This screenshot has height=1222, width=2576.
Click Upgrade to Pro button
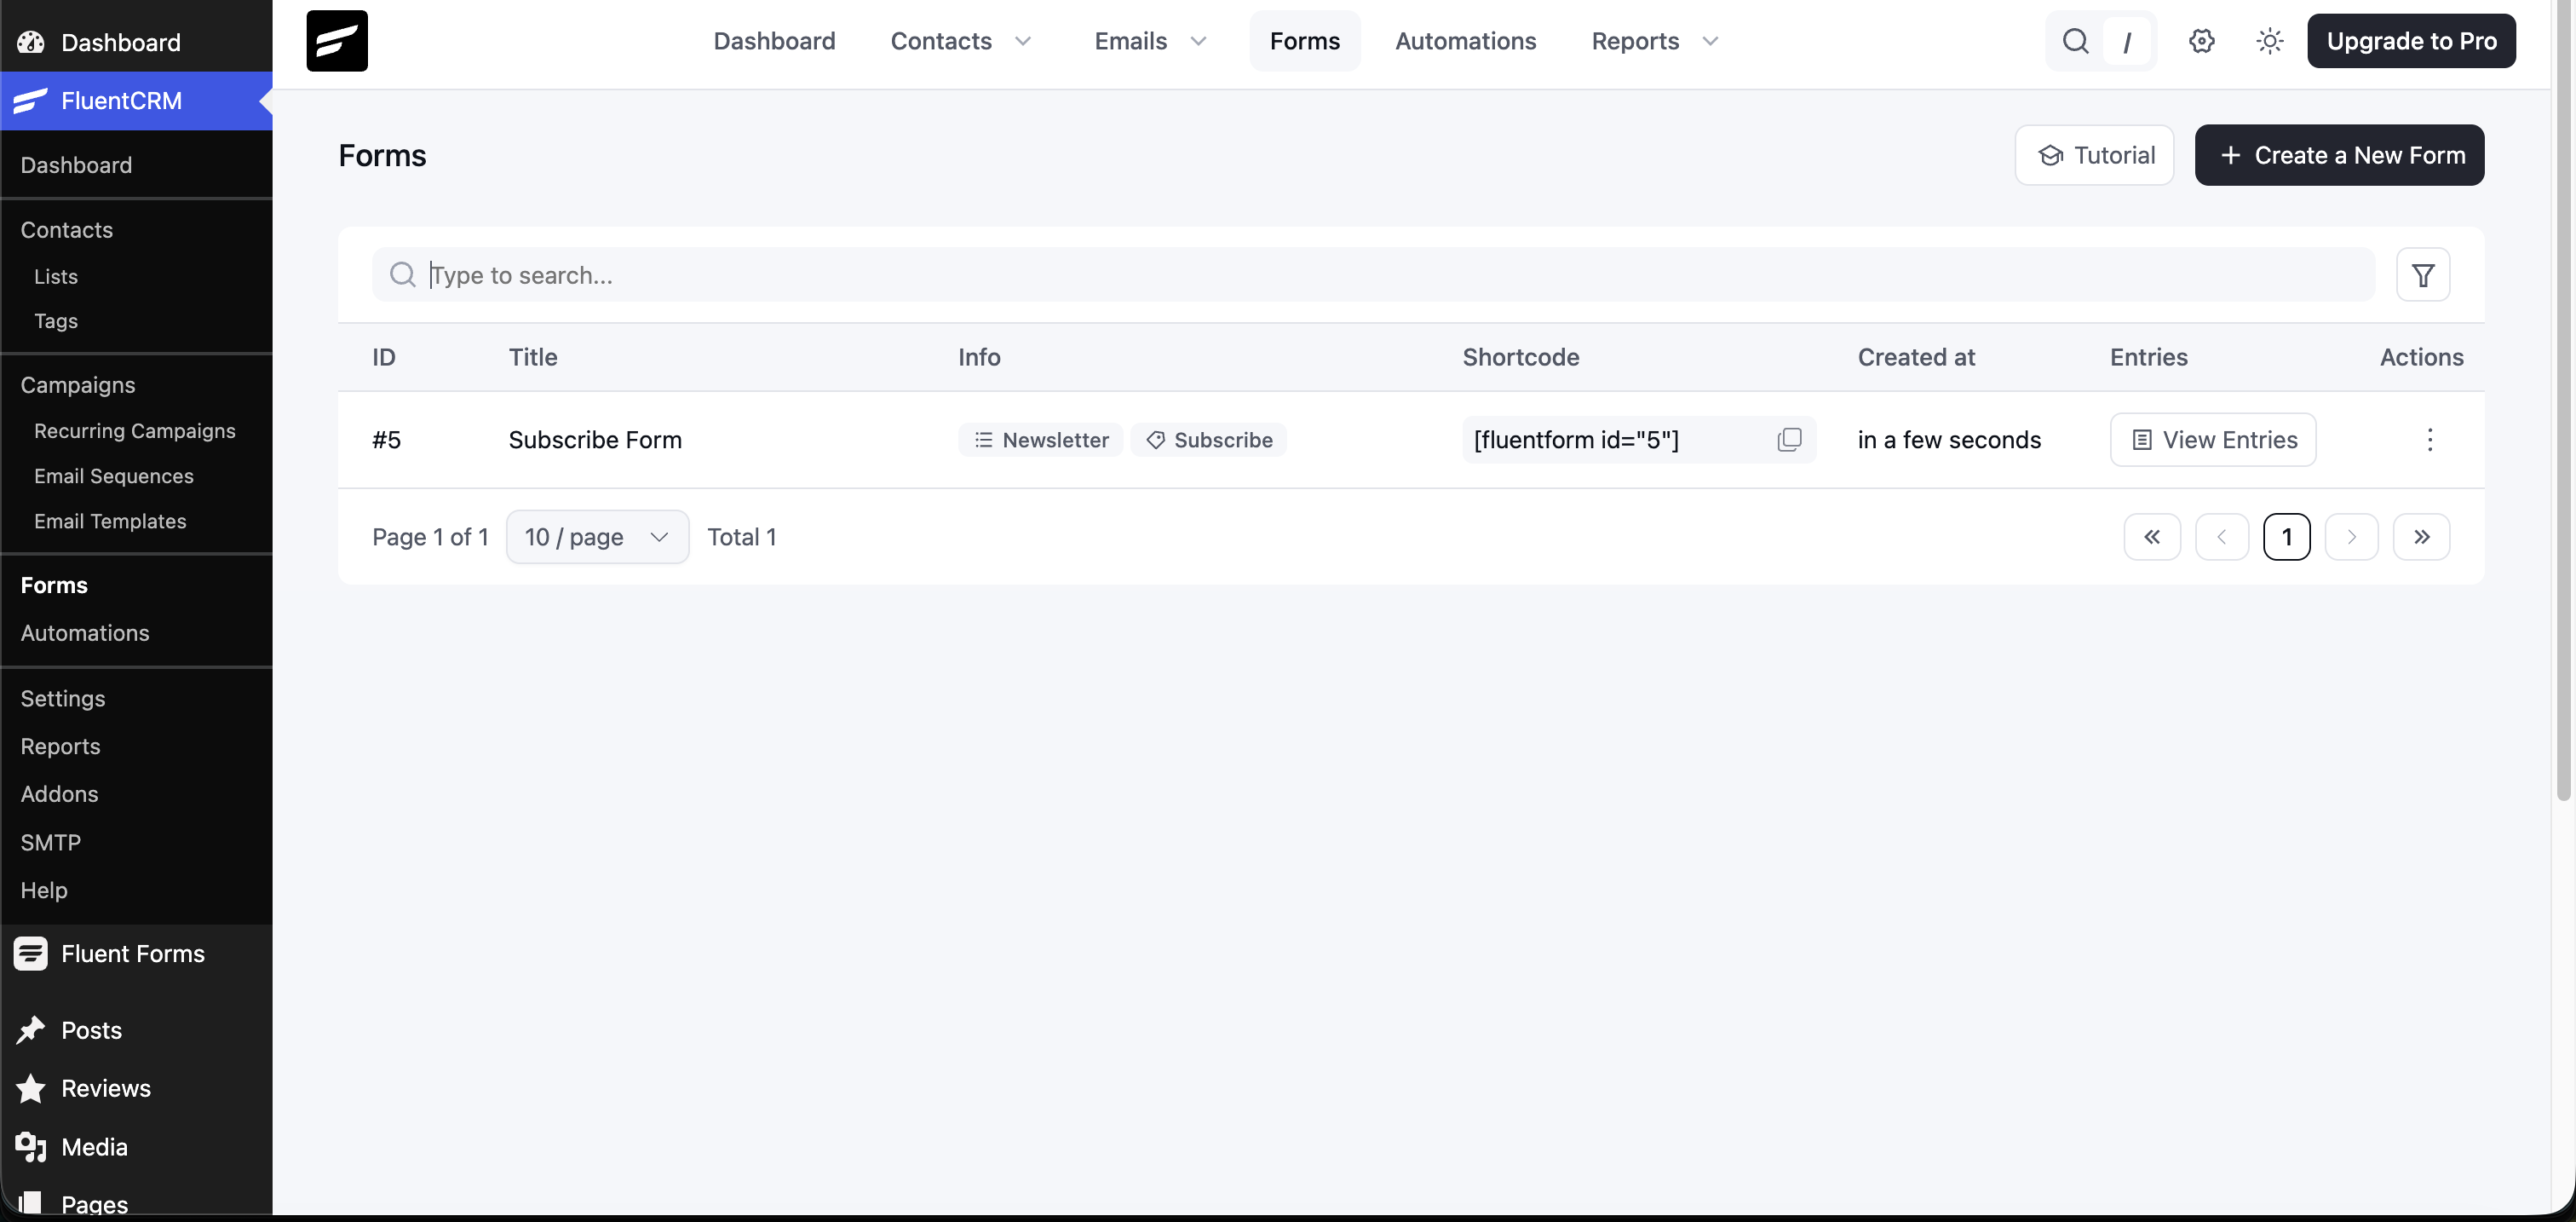pos(2411,41)
